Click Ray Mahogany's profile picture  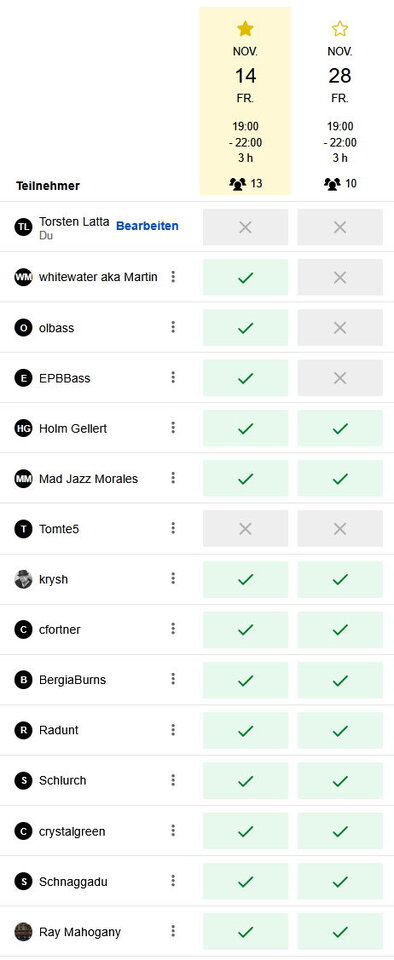click(23, 932)
